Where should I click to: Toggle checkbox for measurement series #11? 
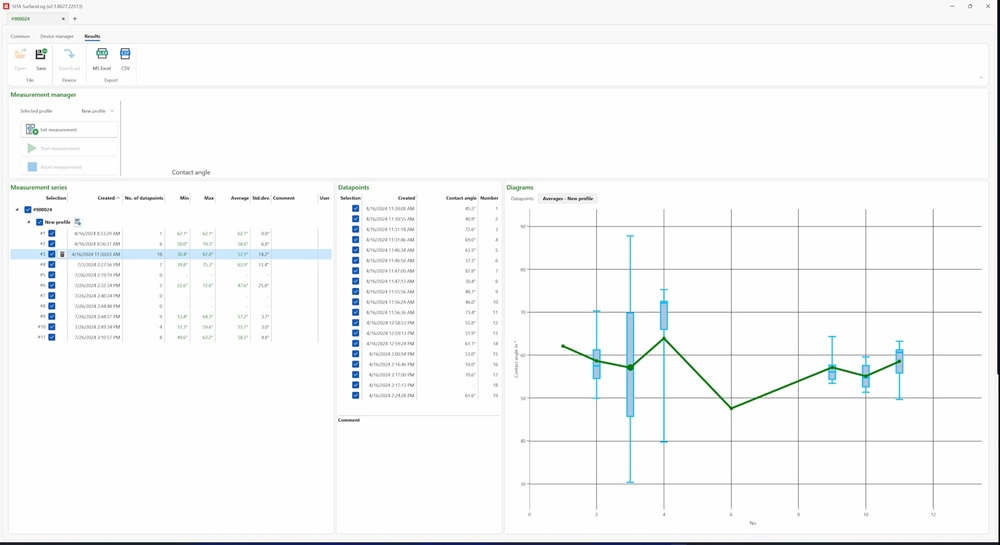tap(52, 337)
